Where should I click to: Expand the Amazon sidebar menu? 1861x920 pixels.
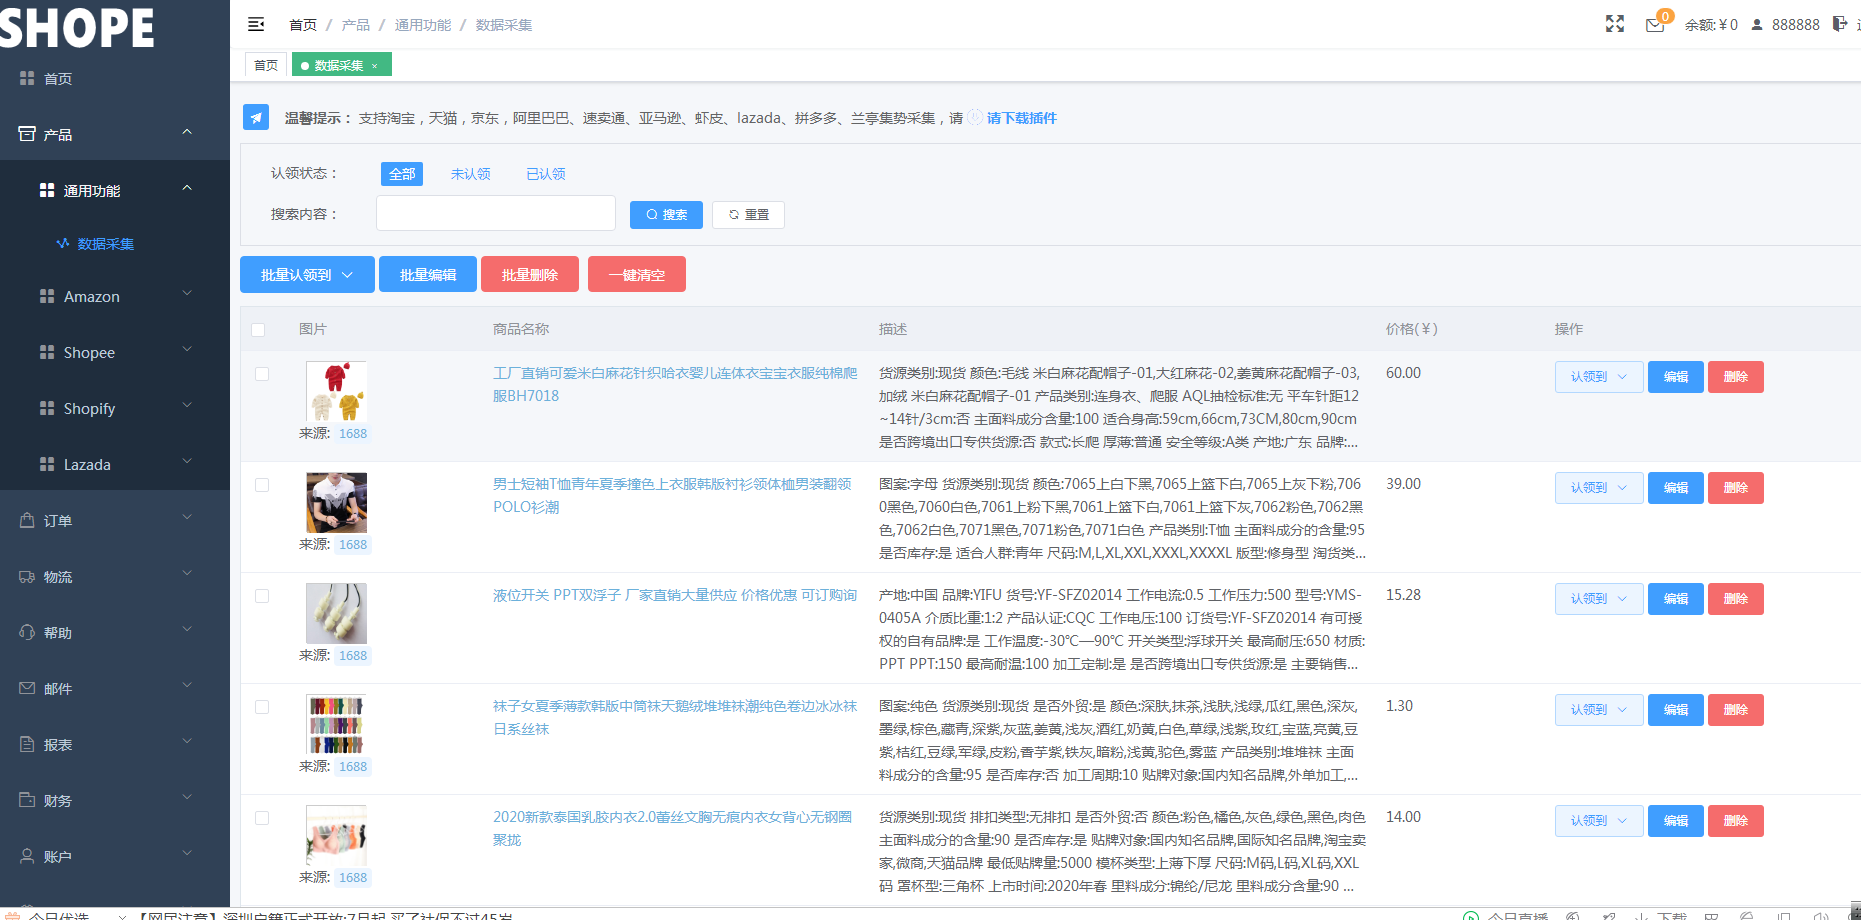point(92,296)
